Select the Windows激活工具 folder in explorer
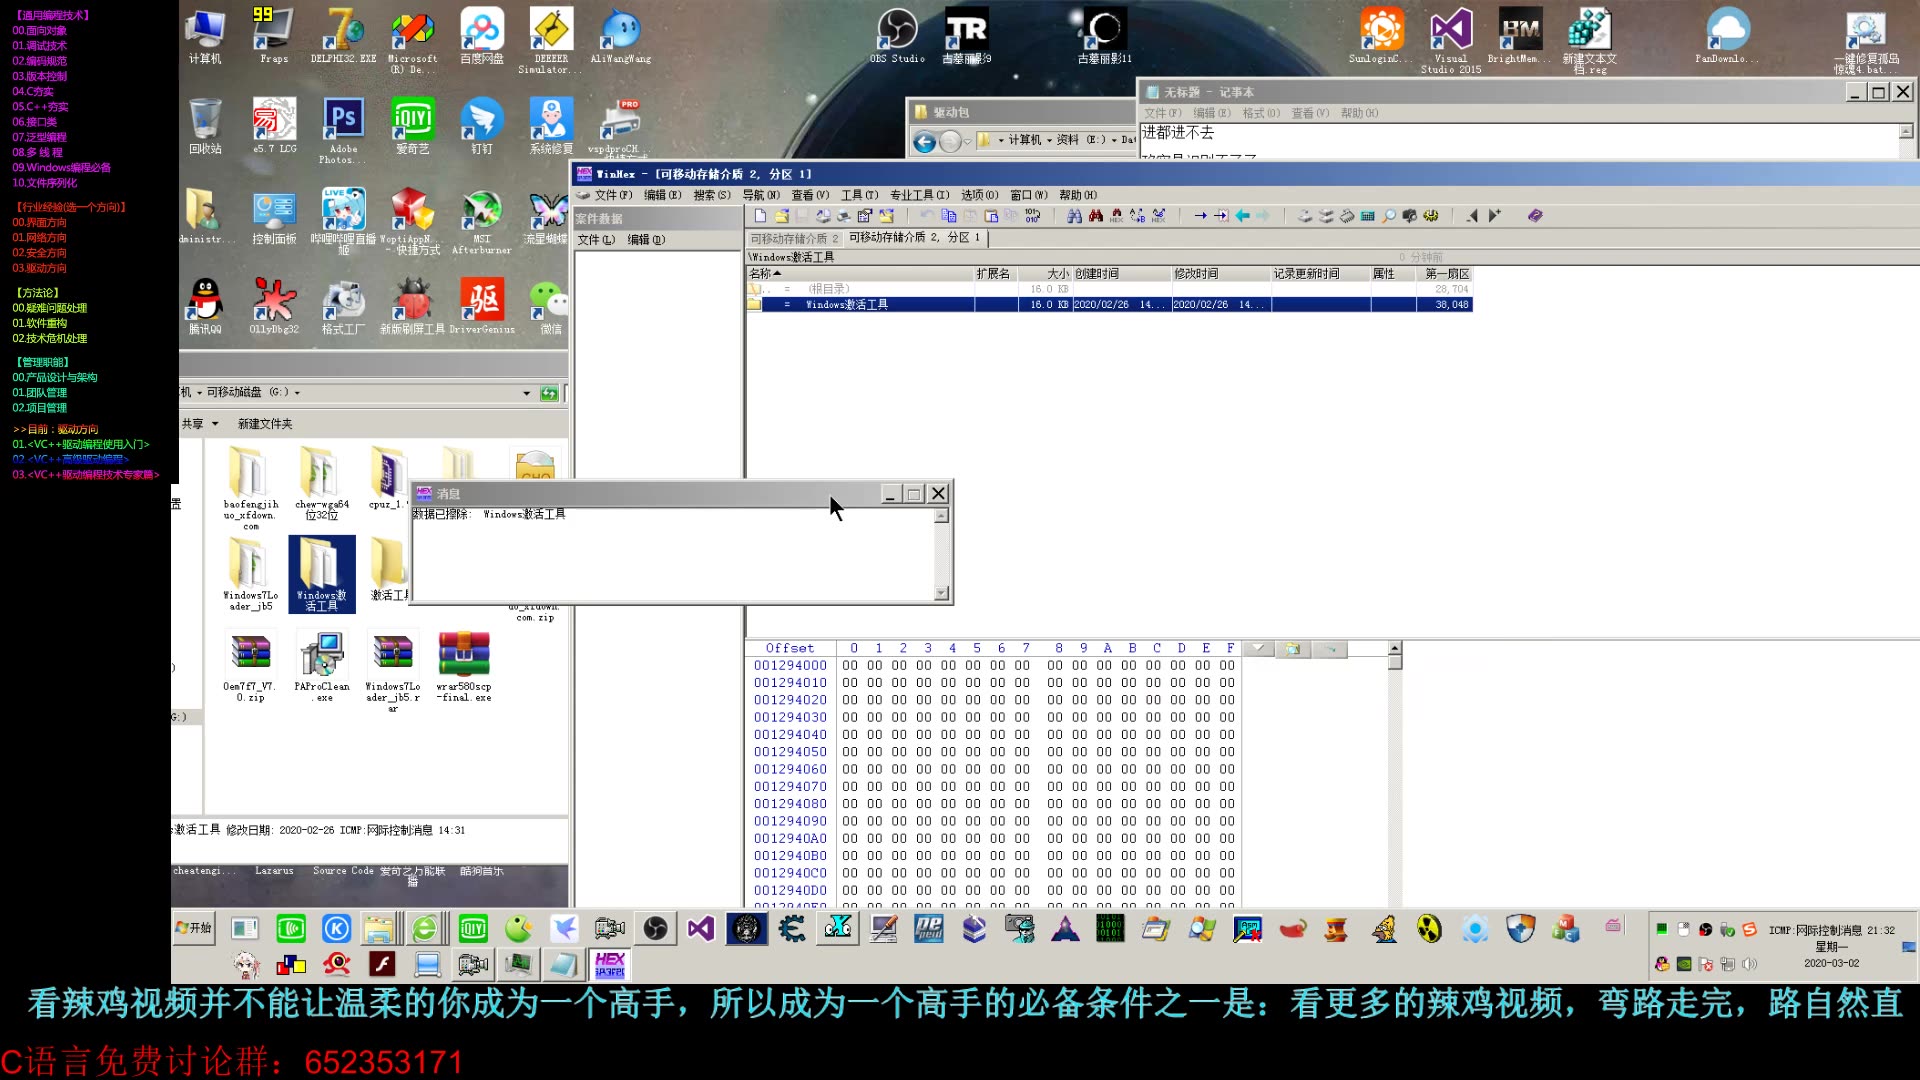Screen dimensions: 1920x1080 tap(321, 574)
